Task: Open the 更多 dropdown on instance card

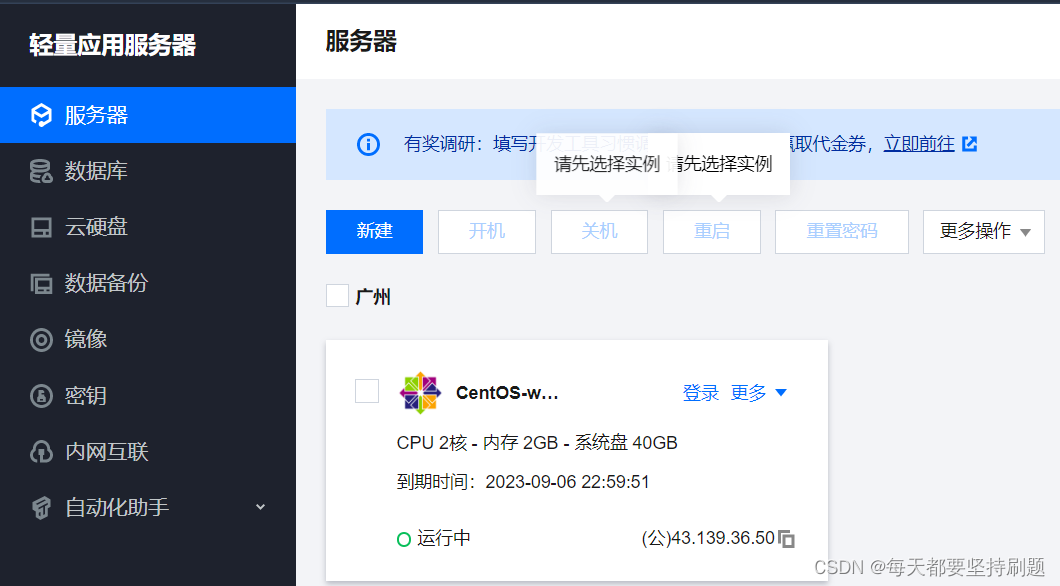Action: tap(758, 393)
